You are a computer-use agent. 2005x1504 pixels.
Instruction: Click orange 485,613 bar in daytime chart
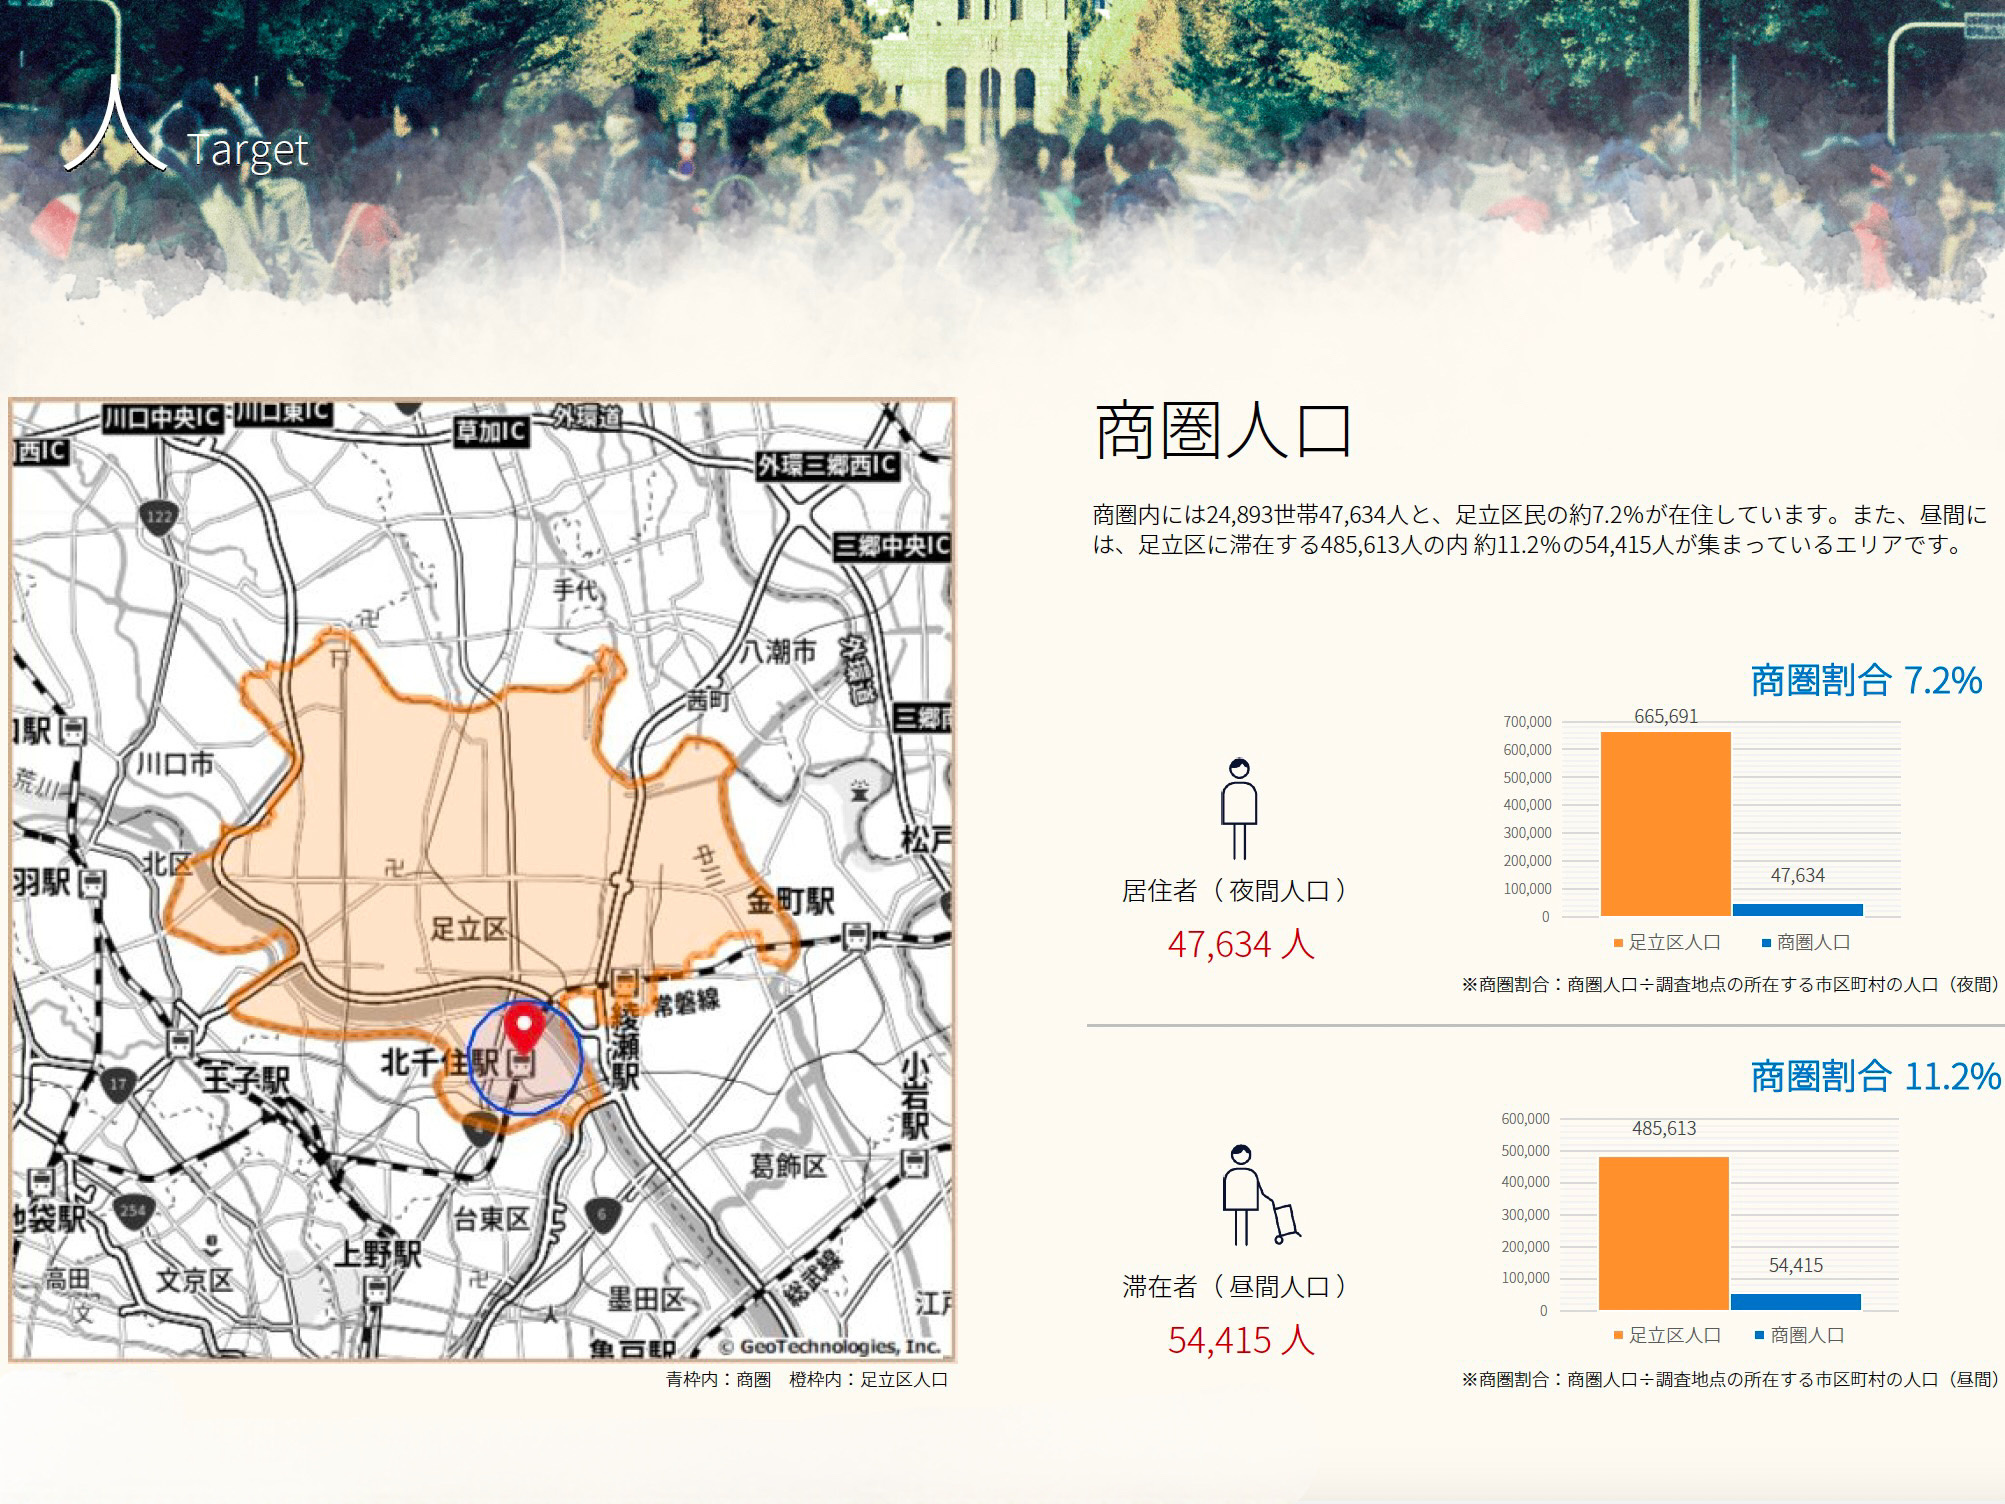(1663, 1232)
